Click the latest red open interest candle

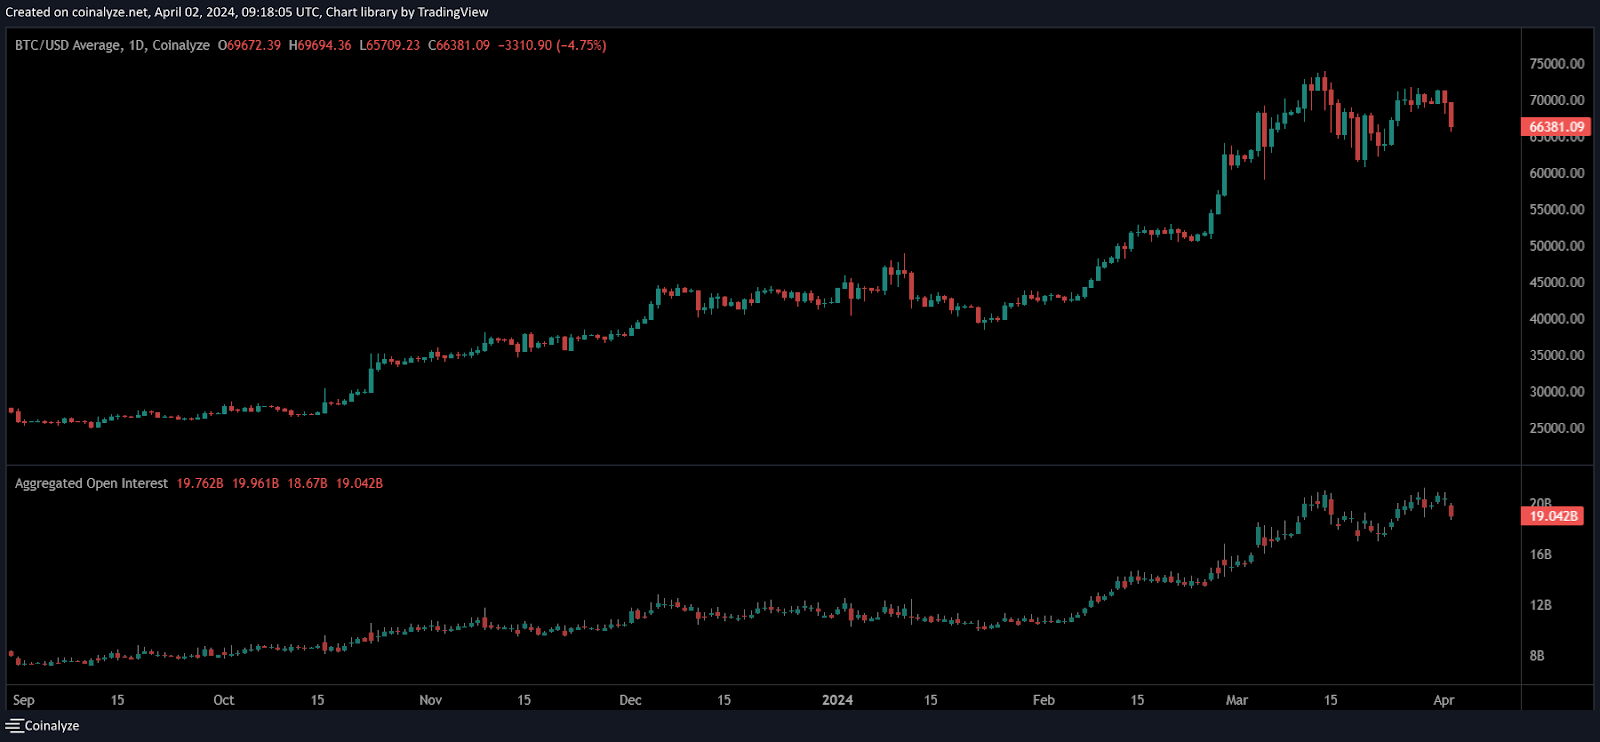pos(1451,511)
